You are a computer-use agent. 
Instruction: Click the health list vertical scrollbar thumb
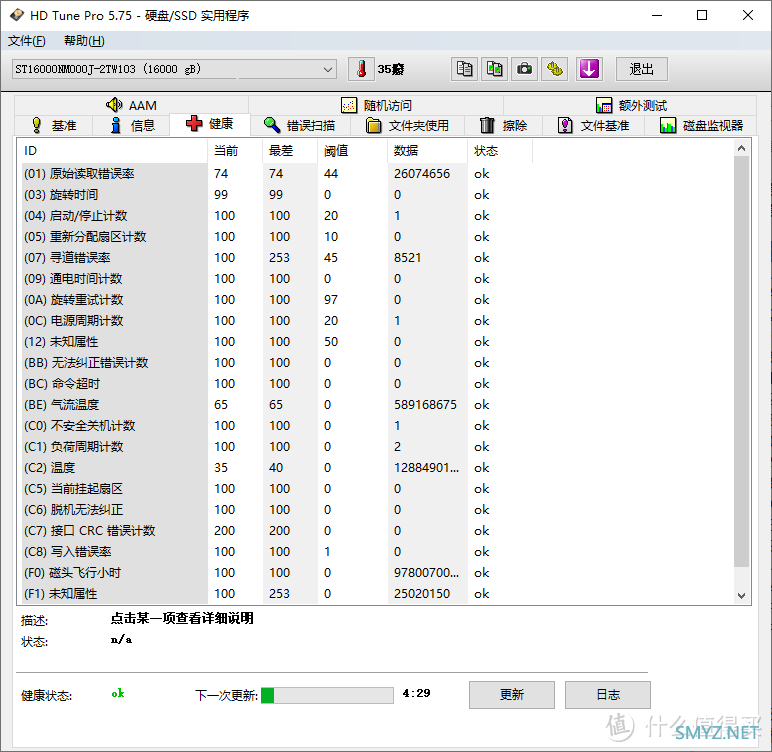pos(741,361)
